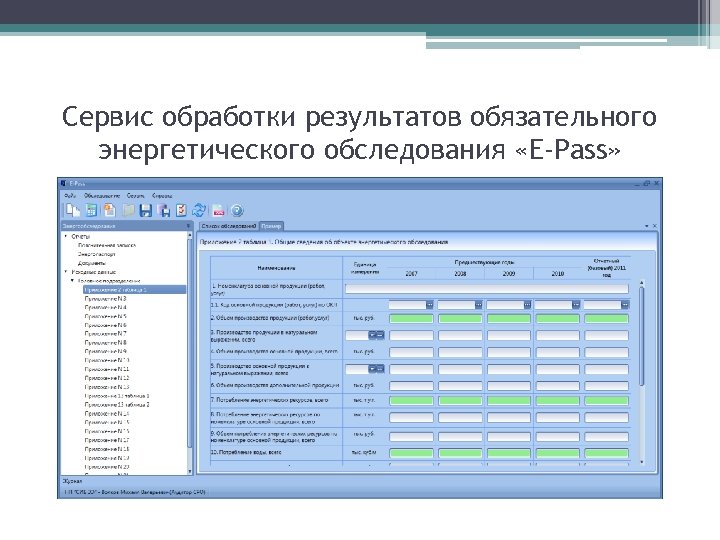Open the 2008 product code dropdown
The image size is (720, 540).
[x=478, y=304]
